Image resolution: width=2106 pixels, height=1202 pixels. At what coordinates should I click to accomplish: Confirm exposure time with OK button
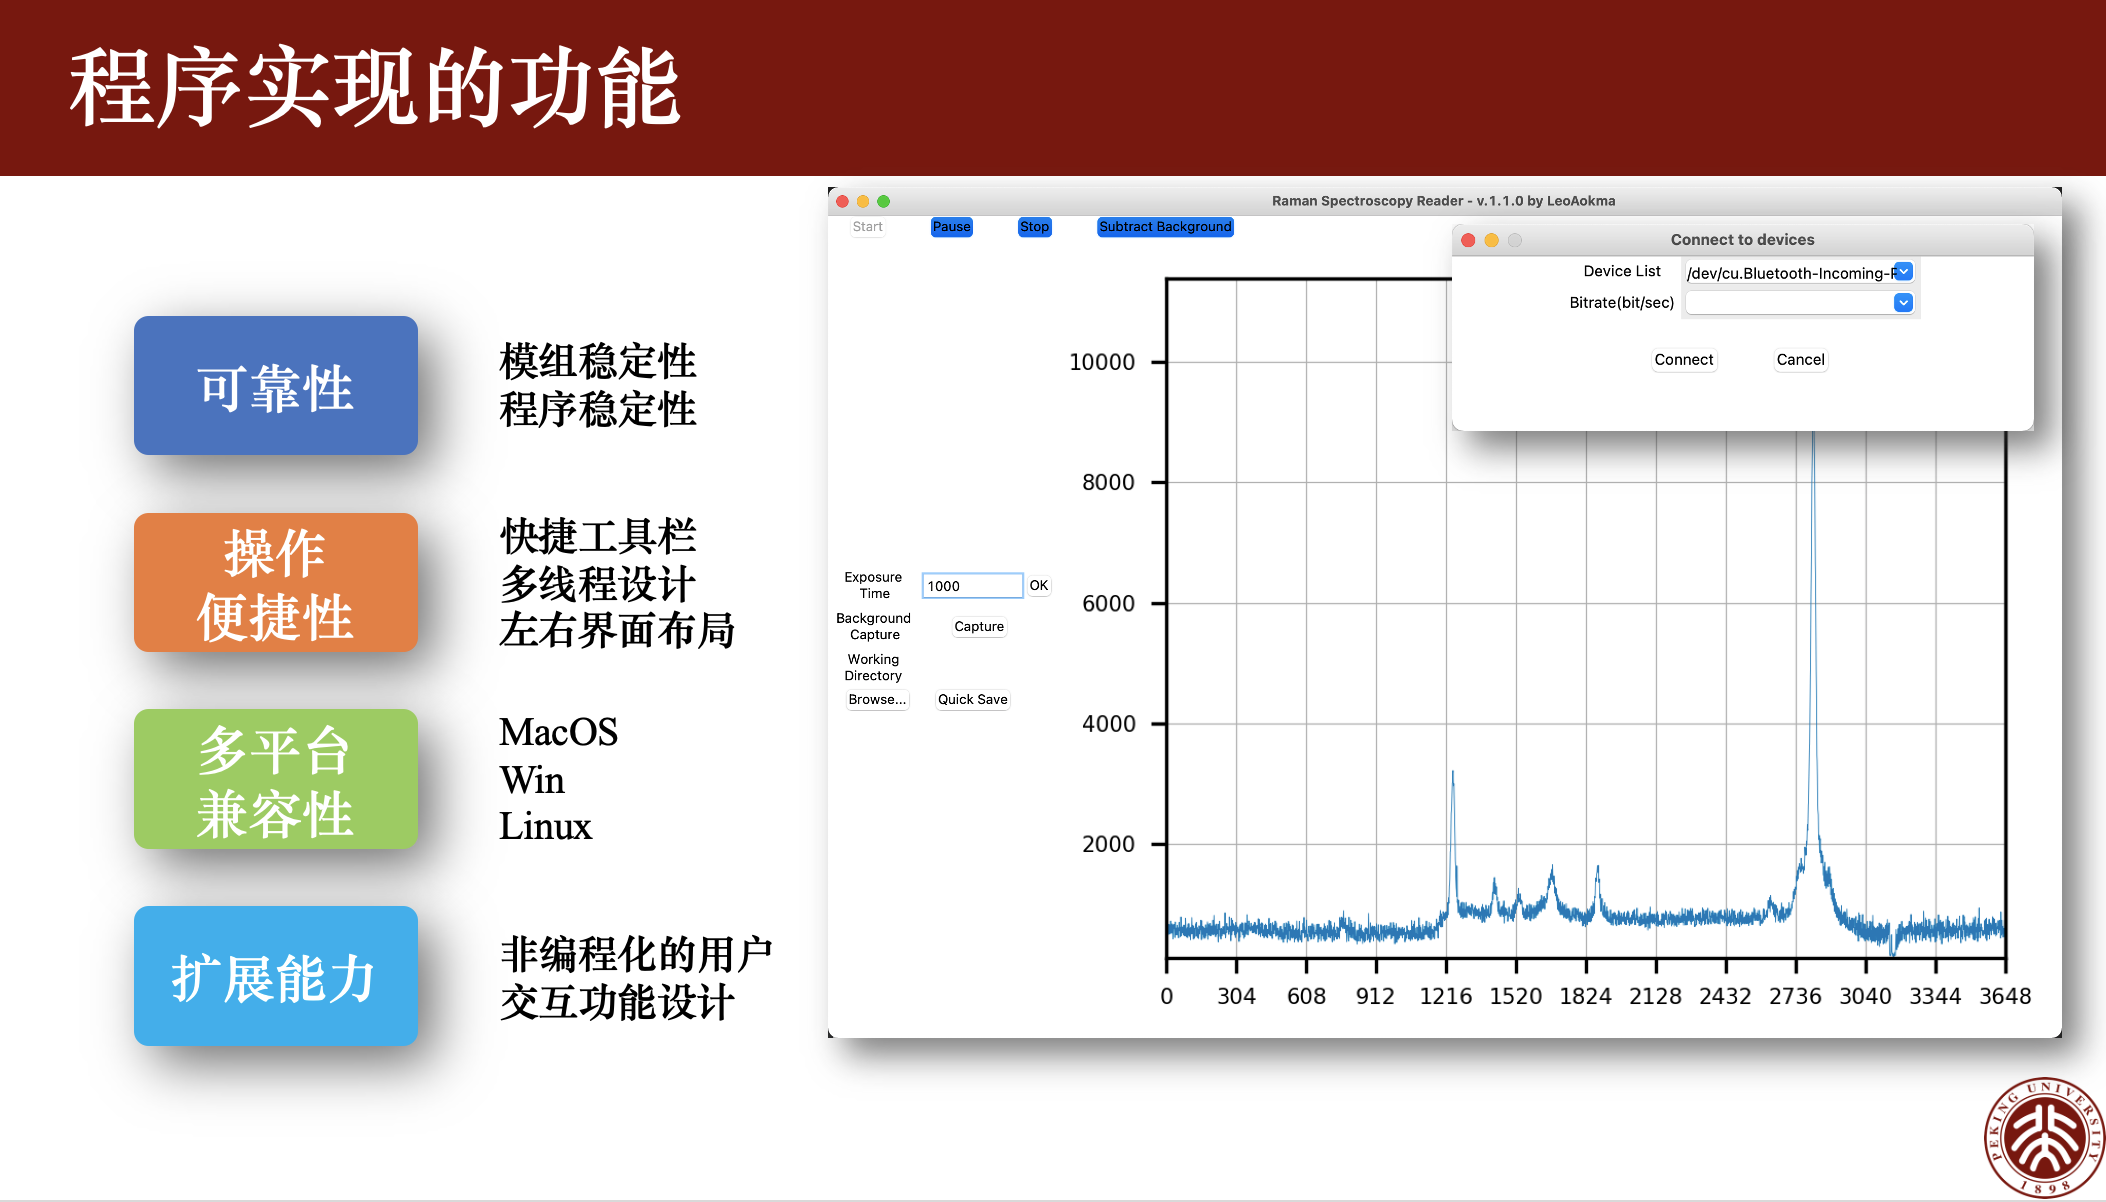tap(1039, 586)
